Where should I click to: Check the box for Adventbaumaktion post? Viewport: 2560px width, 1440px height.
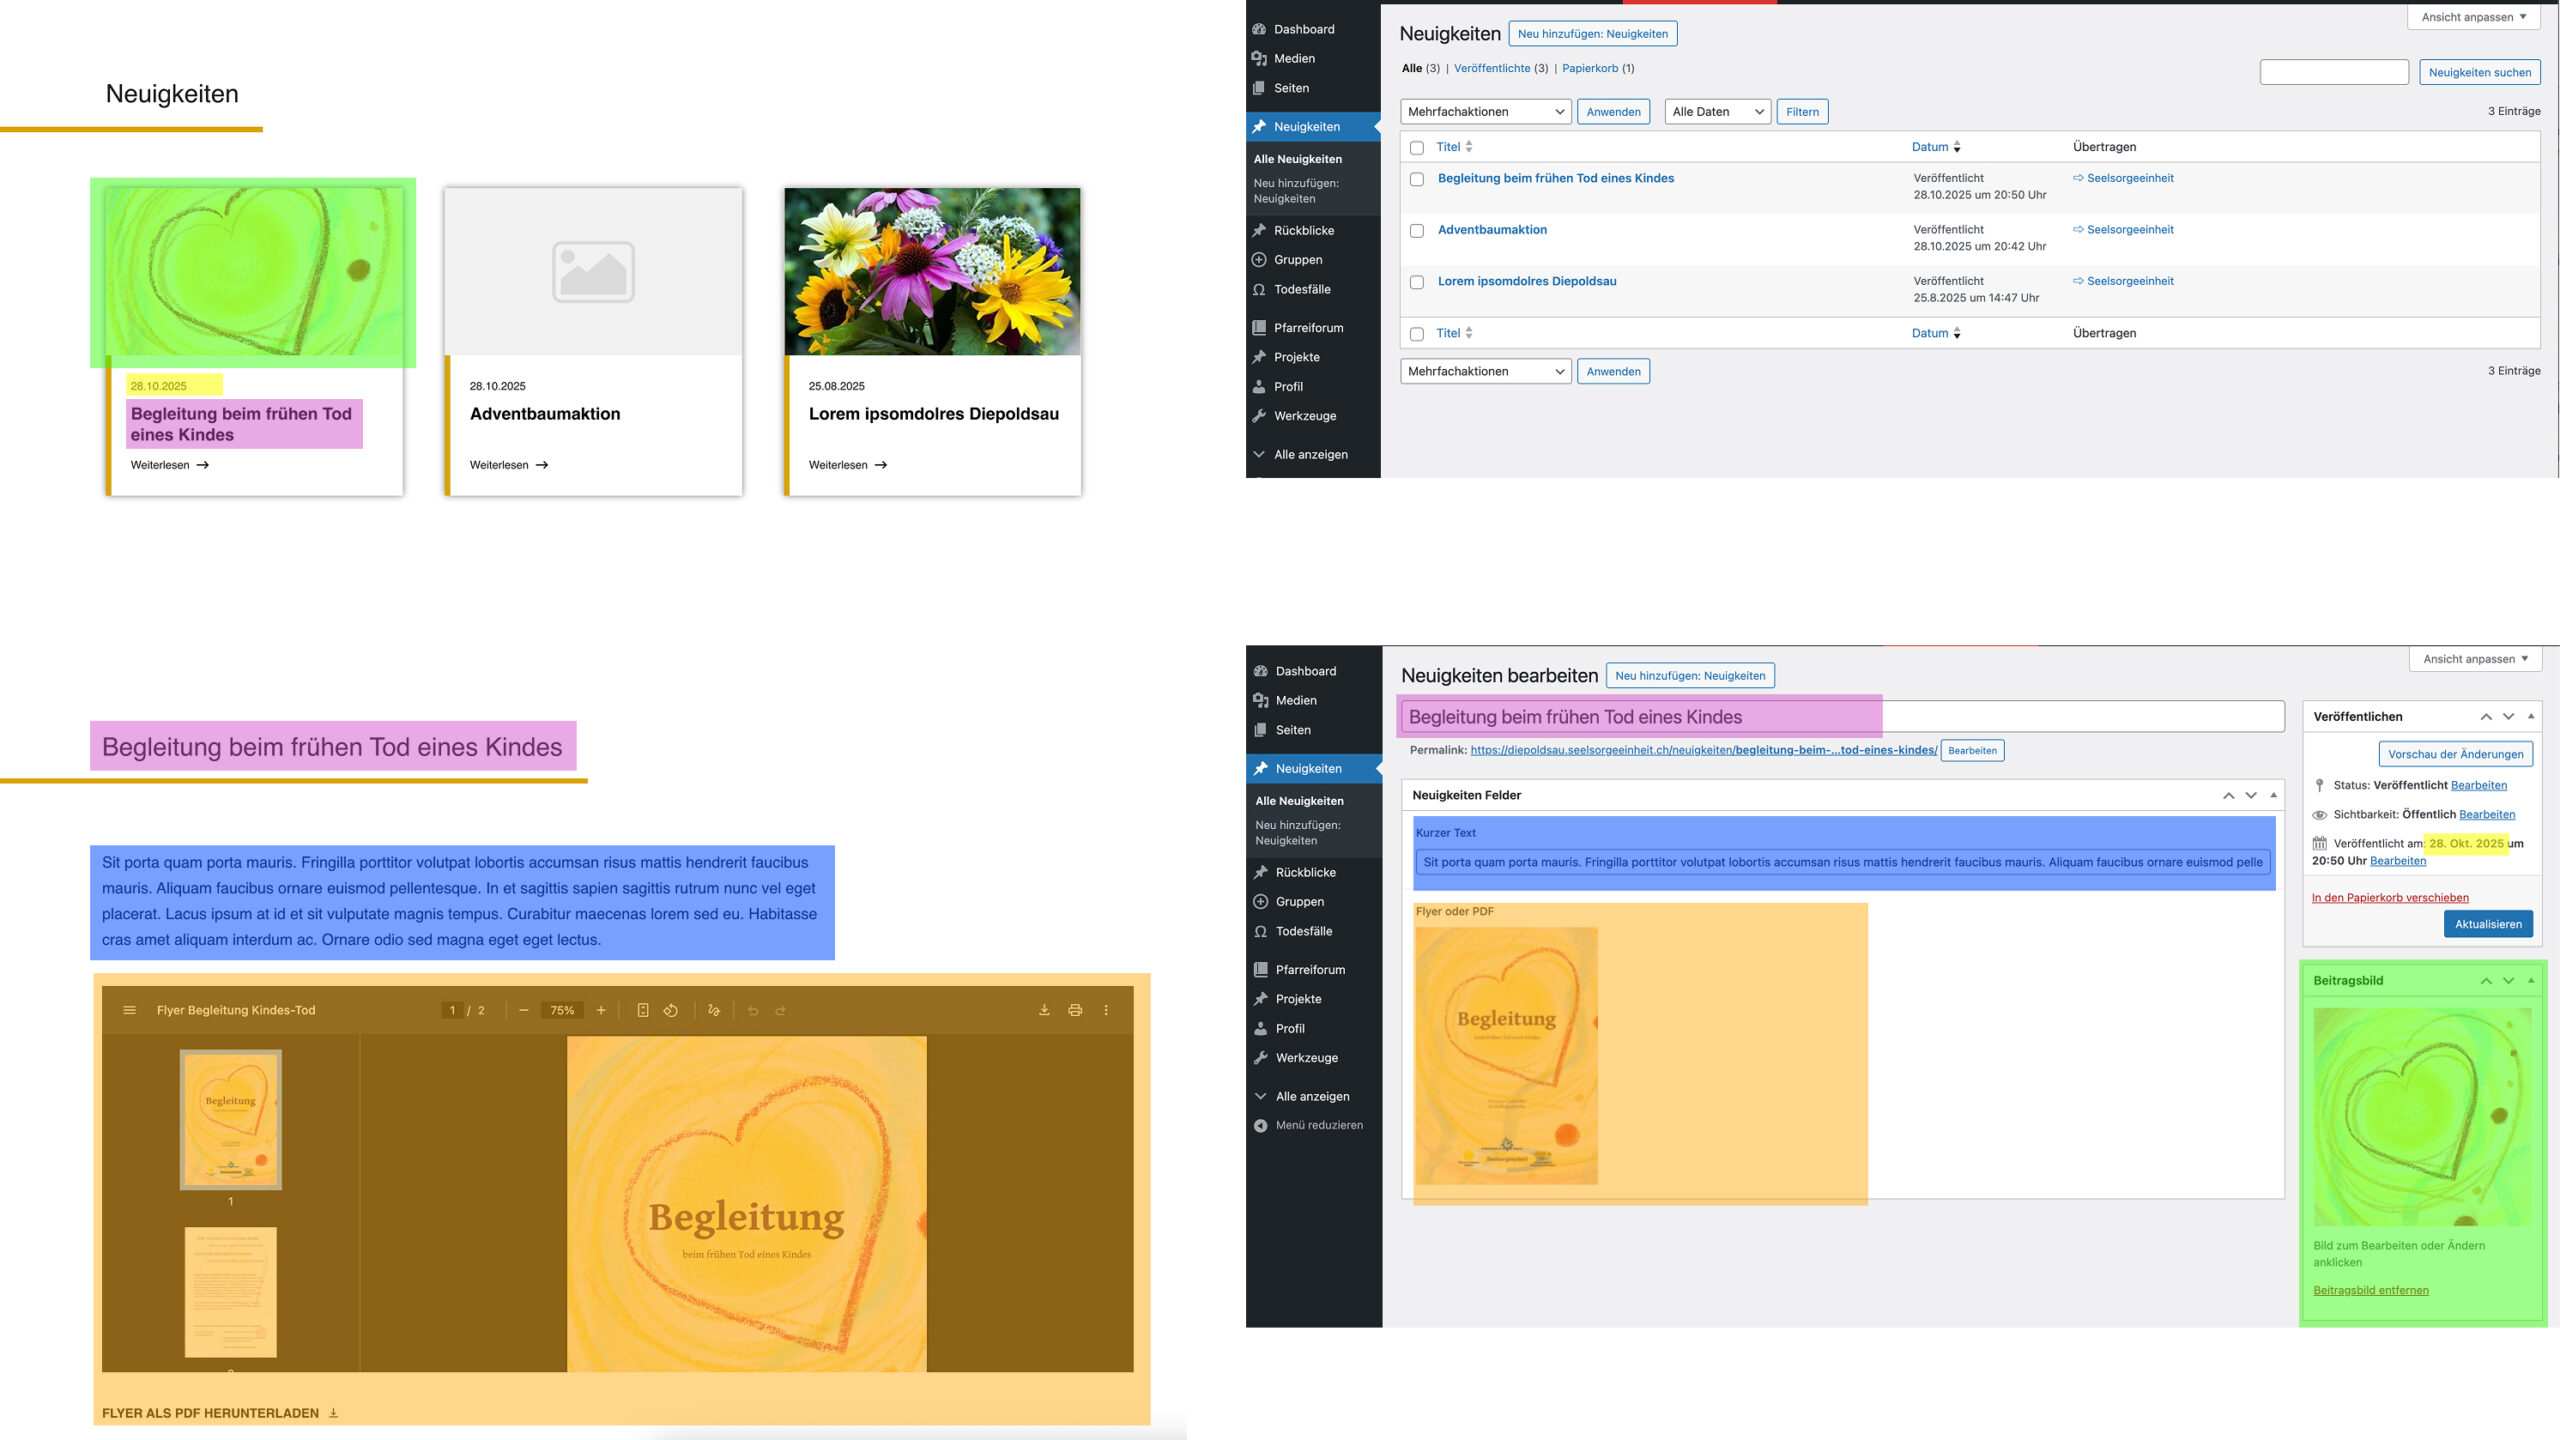pos(1417,231)
